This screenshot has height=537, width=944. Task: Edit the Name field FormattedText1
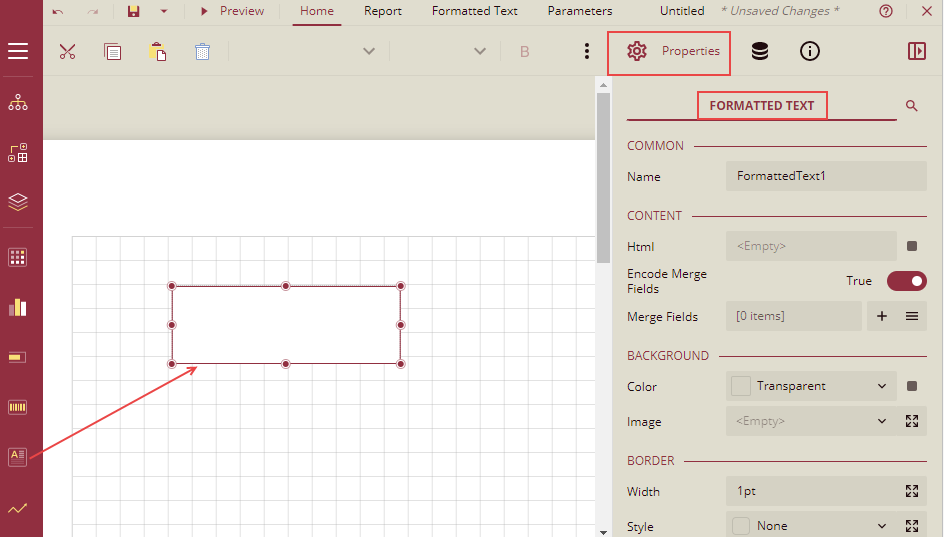[x=826, y=176]
